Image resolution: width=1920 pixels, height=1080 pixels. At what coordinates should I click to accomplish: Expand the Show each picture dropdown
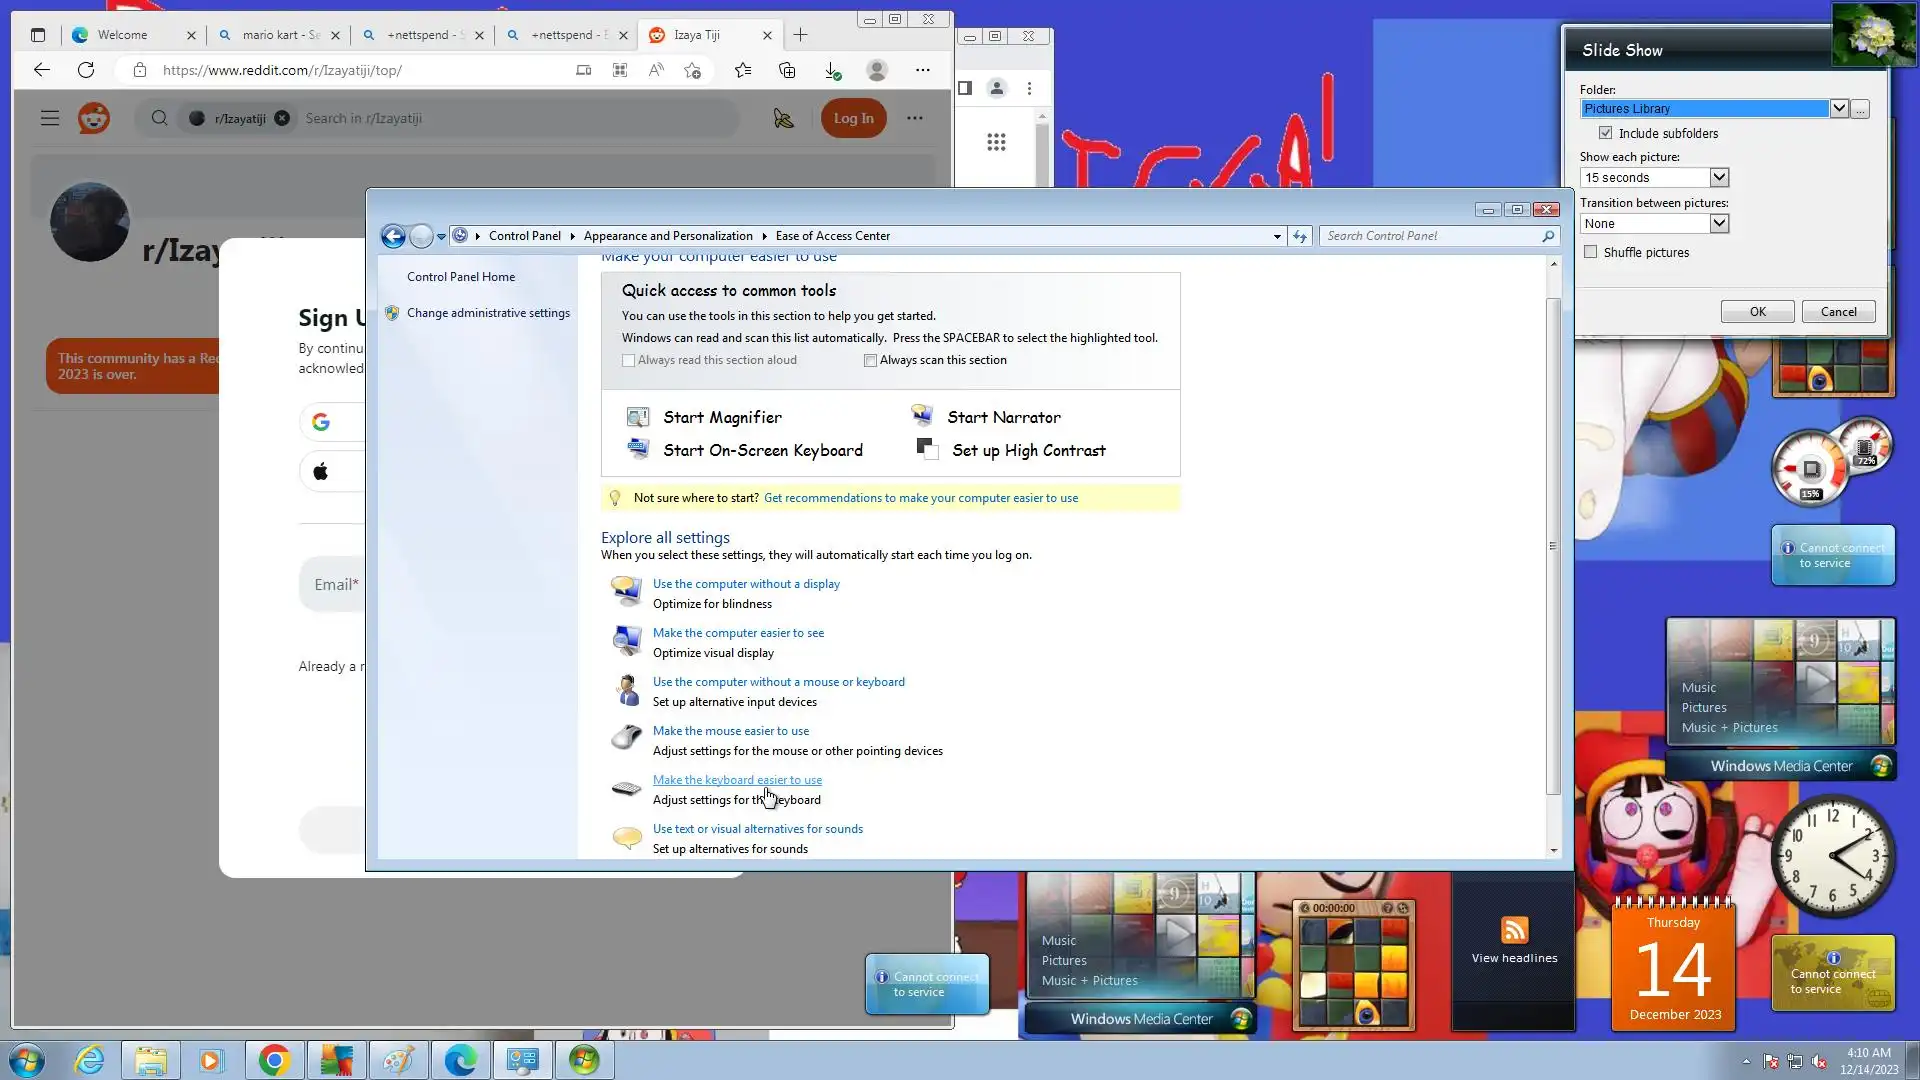[1718, 177]
